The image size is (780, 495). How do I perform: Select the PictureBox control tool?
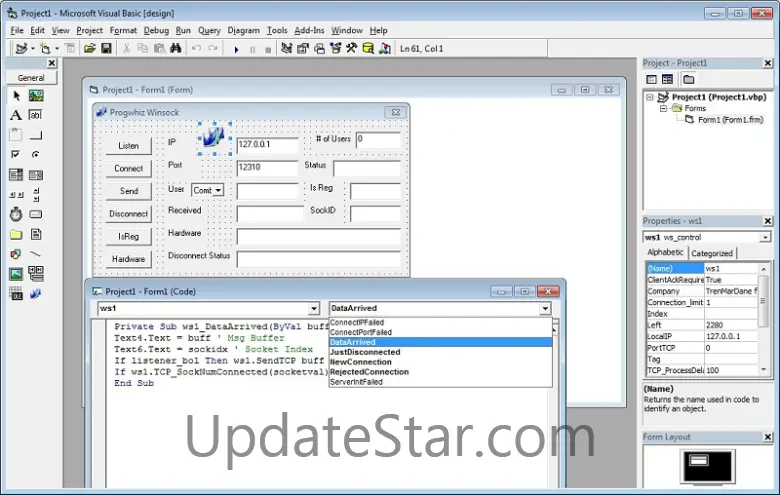pyautogui.click(x=36, y=96)
